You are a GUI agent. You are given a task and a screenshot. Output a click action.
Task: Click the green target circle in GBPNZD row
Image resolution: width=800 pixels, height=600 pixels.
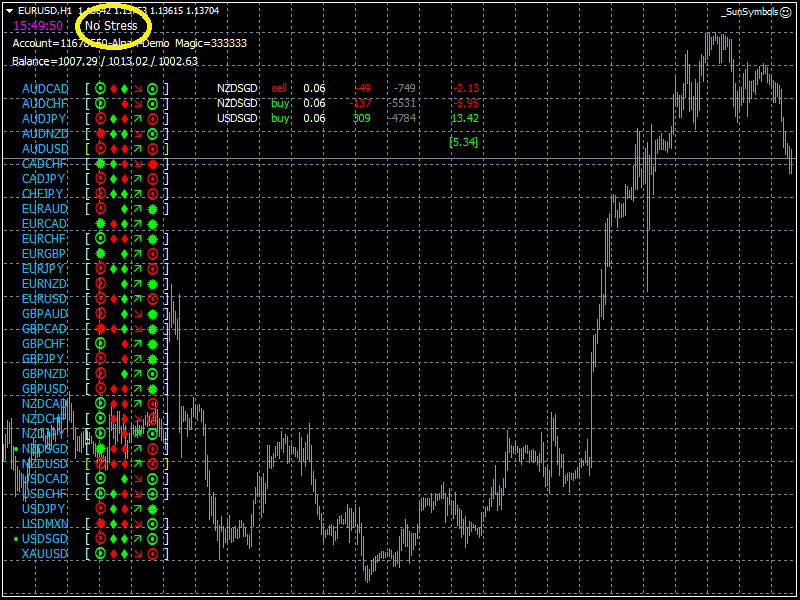(152, 373)
